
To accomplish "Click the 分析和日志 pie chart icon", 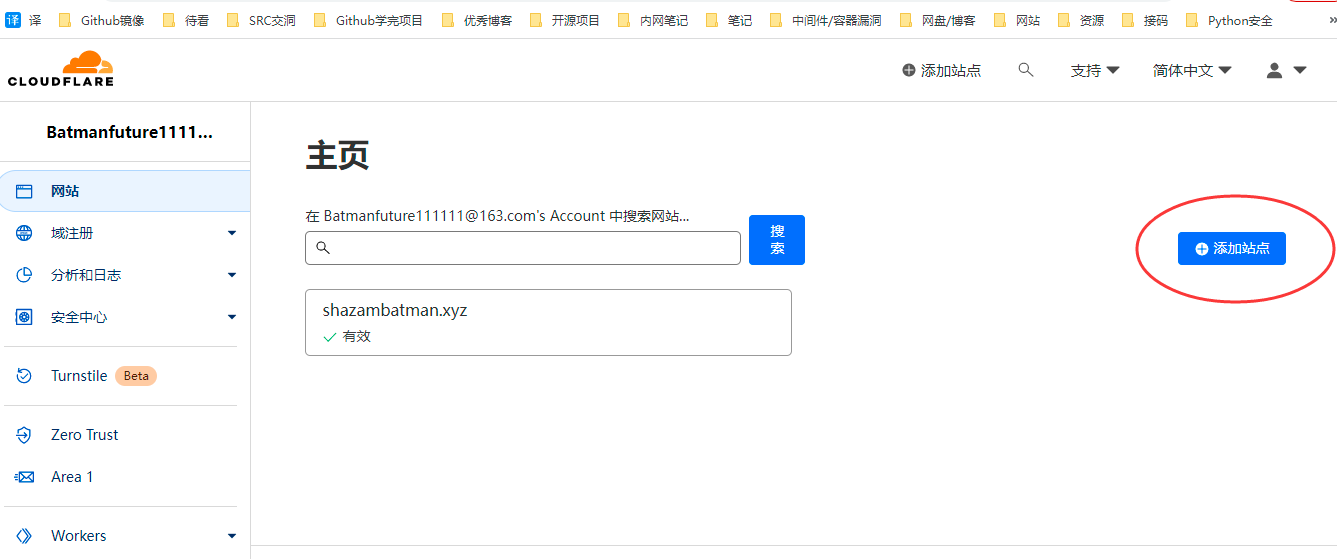I will [25, 275].
